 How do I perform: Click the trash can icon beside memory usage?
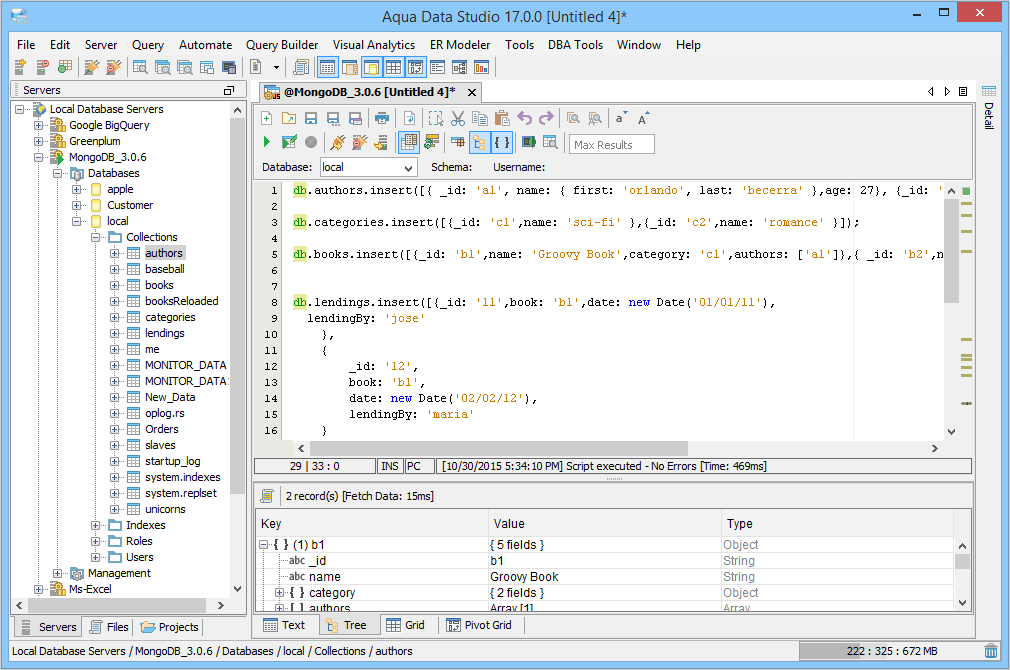[991, 651]
